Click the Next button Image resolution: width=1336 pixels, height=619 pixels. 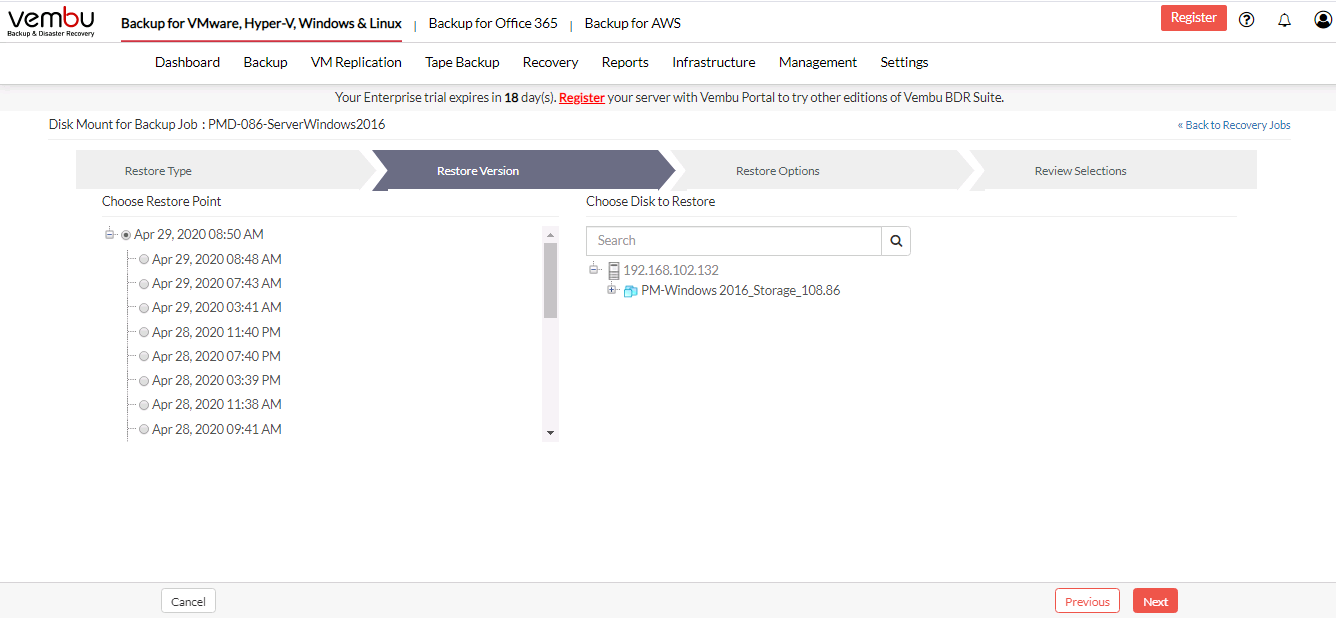[x=1155, y=601]
